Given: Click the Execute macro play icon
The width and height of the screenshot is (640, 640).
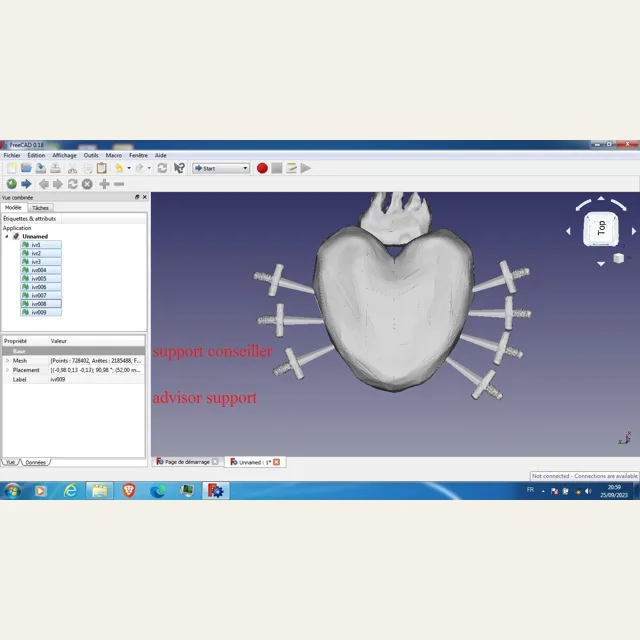Looking at the screenshot, I should (x=305, y=168).
